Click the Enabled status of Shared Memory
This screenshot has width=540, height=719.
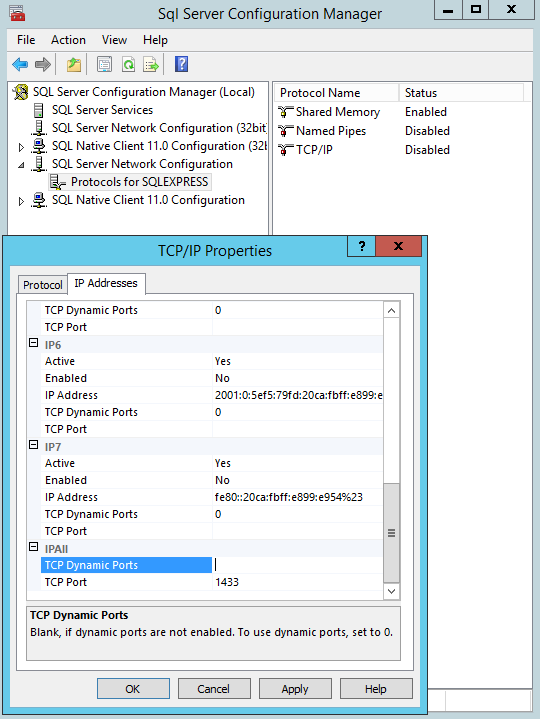[426, 112]
